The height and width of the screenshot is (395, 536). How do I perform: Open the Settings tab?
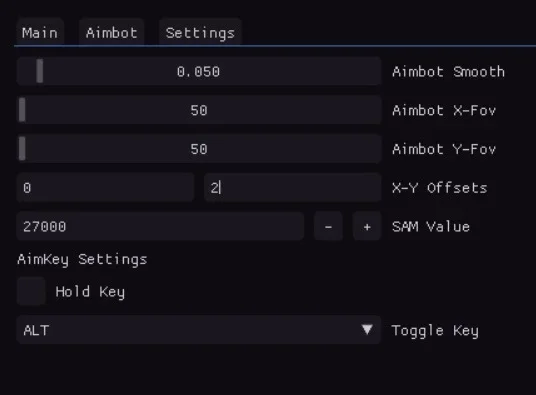coord(200,32)
